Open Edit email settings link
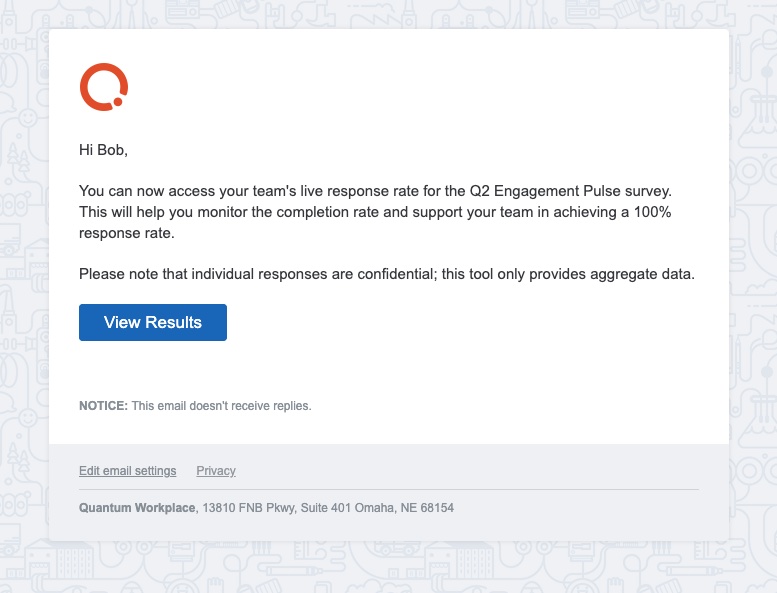The height and width of the screenshot is (593, 777). [127, 471]
